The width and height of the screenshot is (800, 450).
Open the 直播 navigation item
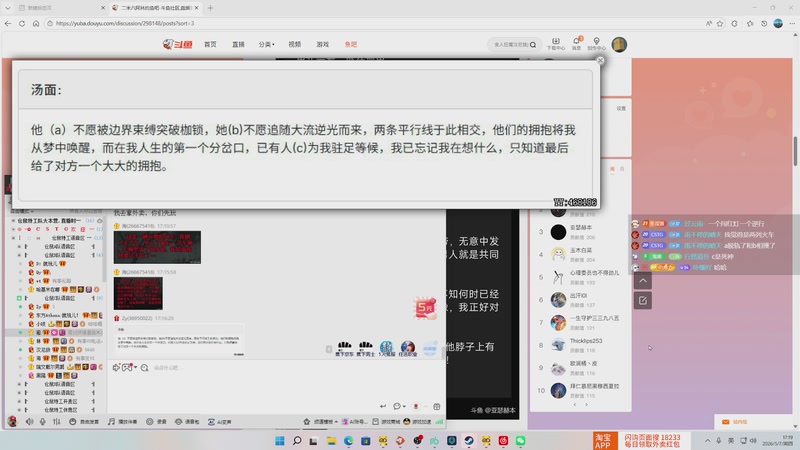[238, 44]
